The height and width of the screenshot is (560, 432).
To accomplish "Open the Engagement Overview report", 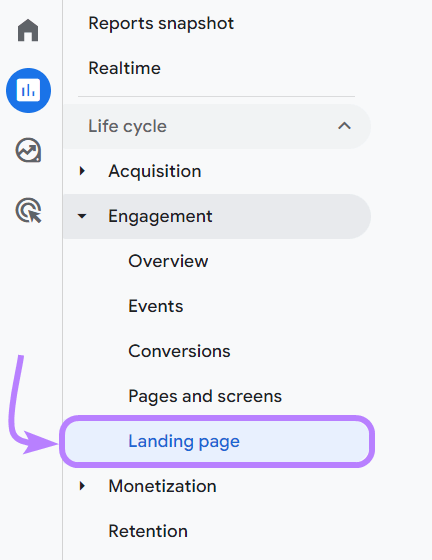I will [x=168, y=261].
